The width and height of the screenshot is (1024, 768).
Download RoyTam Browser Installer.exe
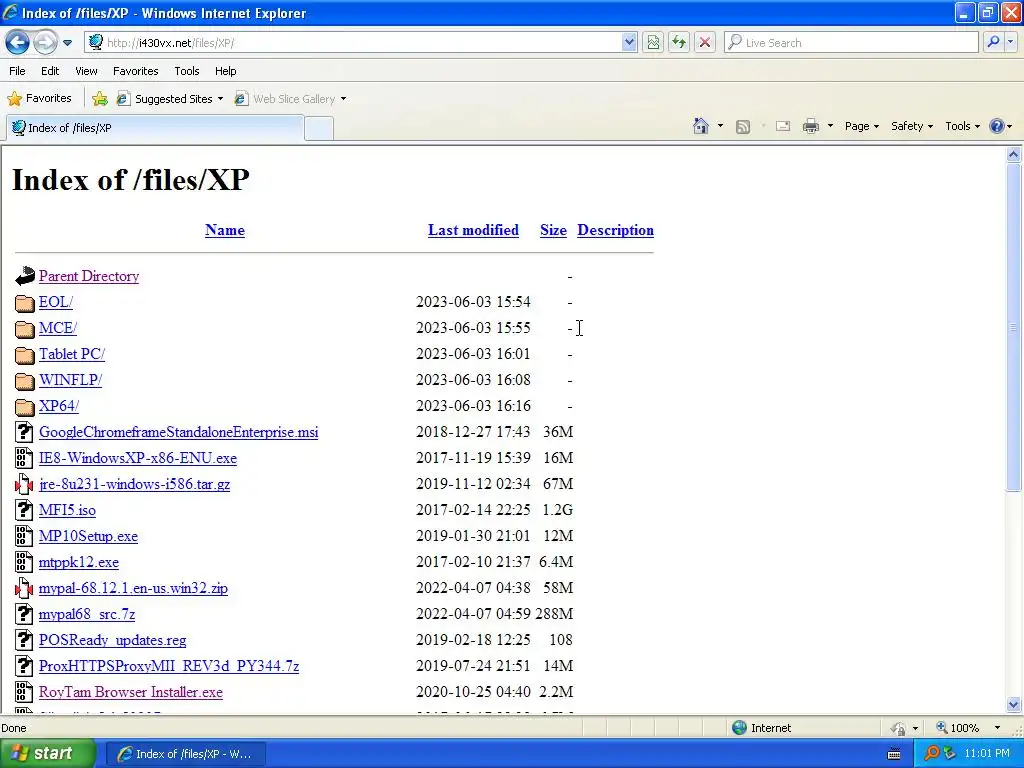click(131, 692)
